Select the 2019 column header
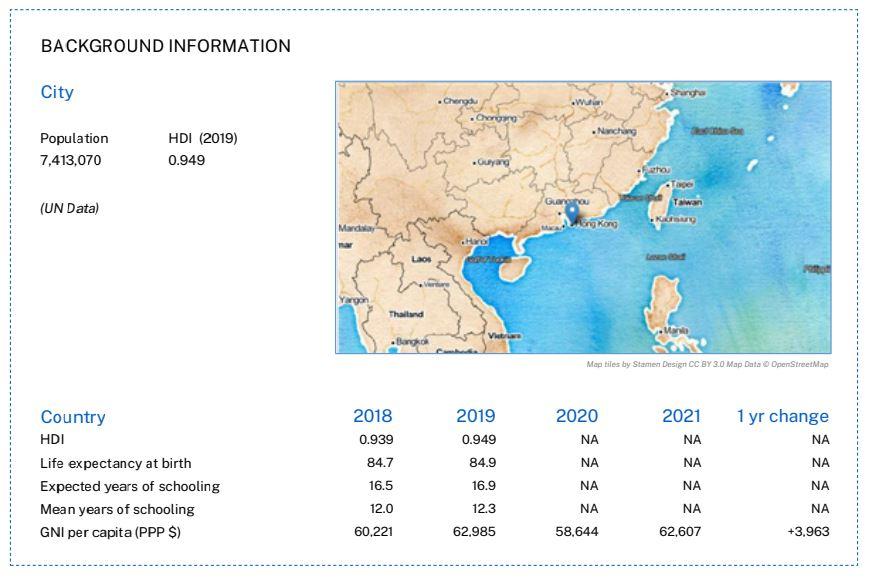This screenshot has height=578, width=873. pyautogui.click(x=475, y=416)
